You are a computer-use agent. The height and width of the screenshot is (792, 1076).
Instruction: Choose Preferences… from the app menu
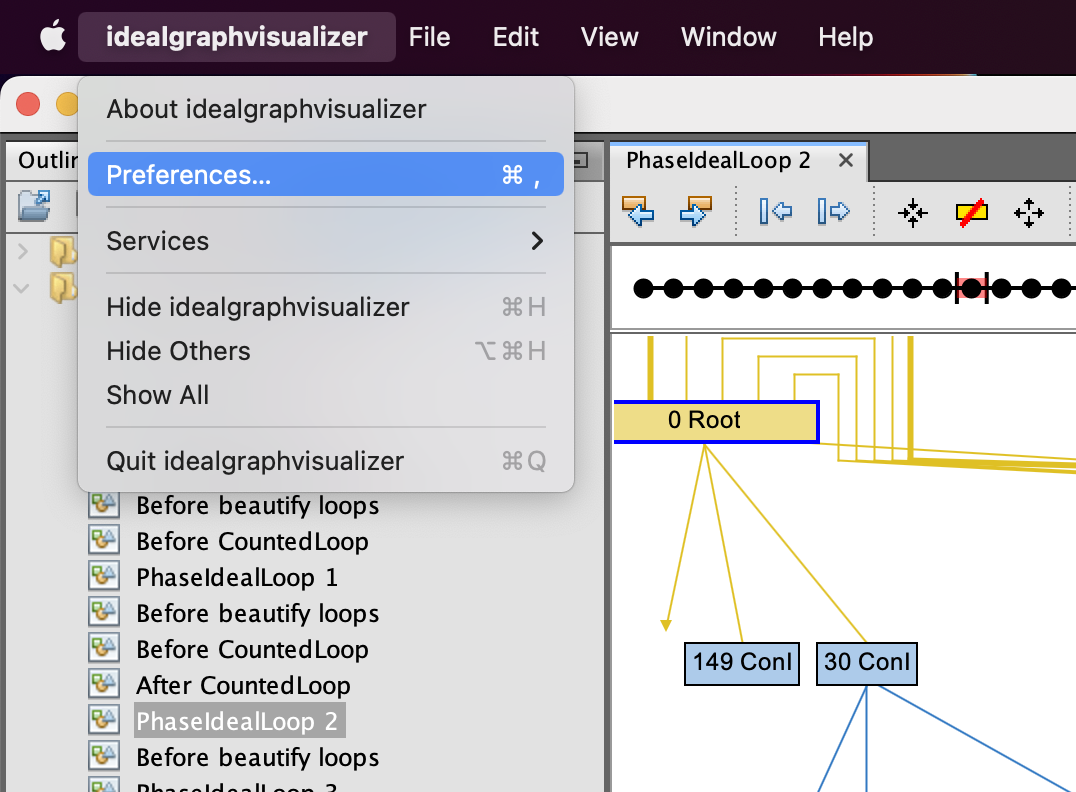(x=325, y=175)
